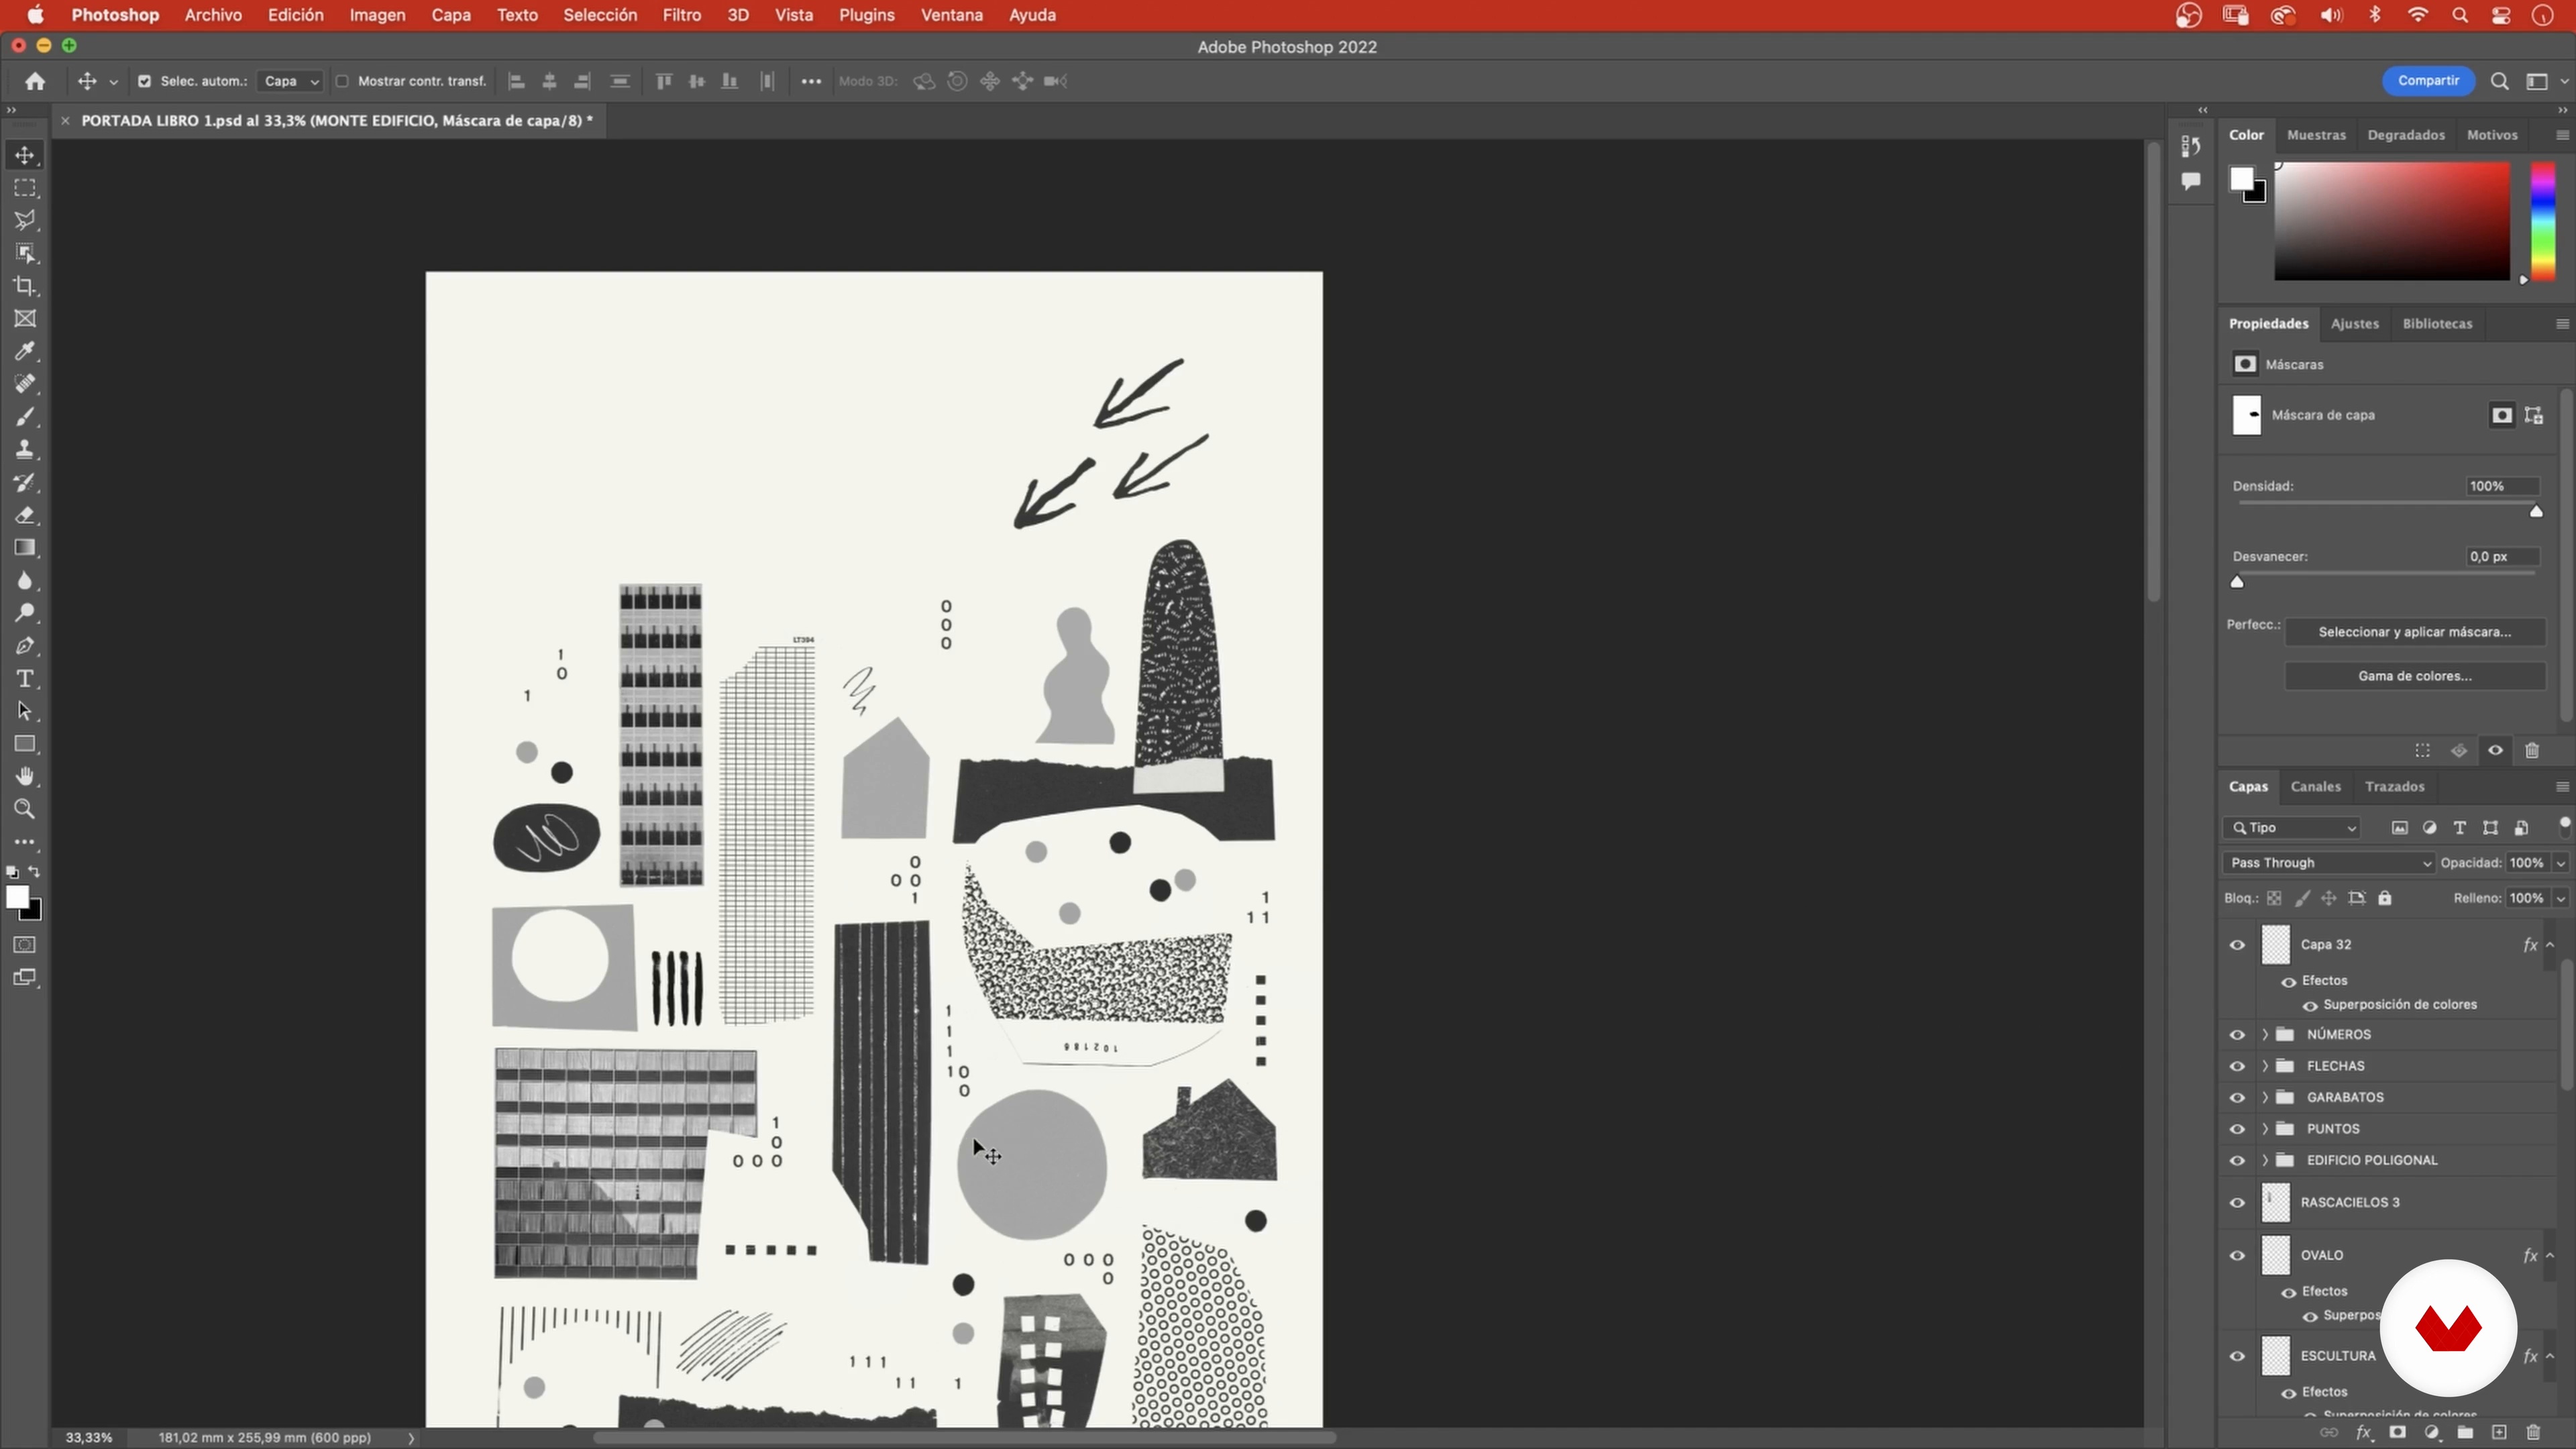Image resolution: width=2576 pixels, height=1449 pixels.
Task: Select the Eyedropper tool
Action: click(25, 351)
